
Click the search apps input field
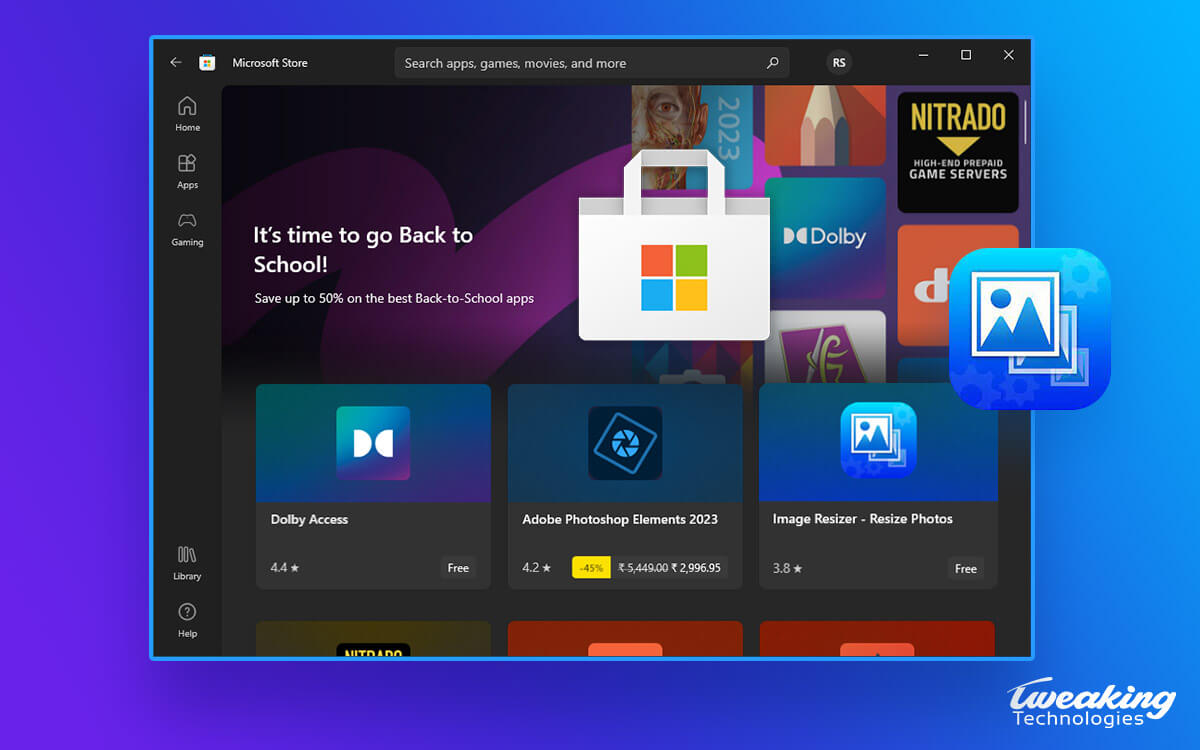[560, 62]
